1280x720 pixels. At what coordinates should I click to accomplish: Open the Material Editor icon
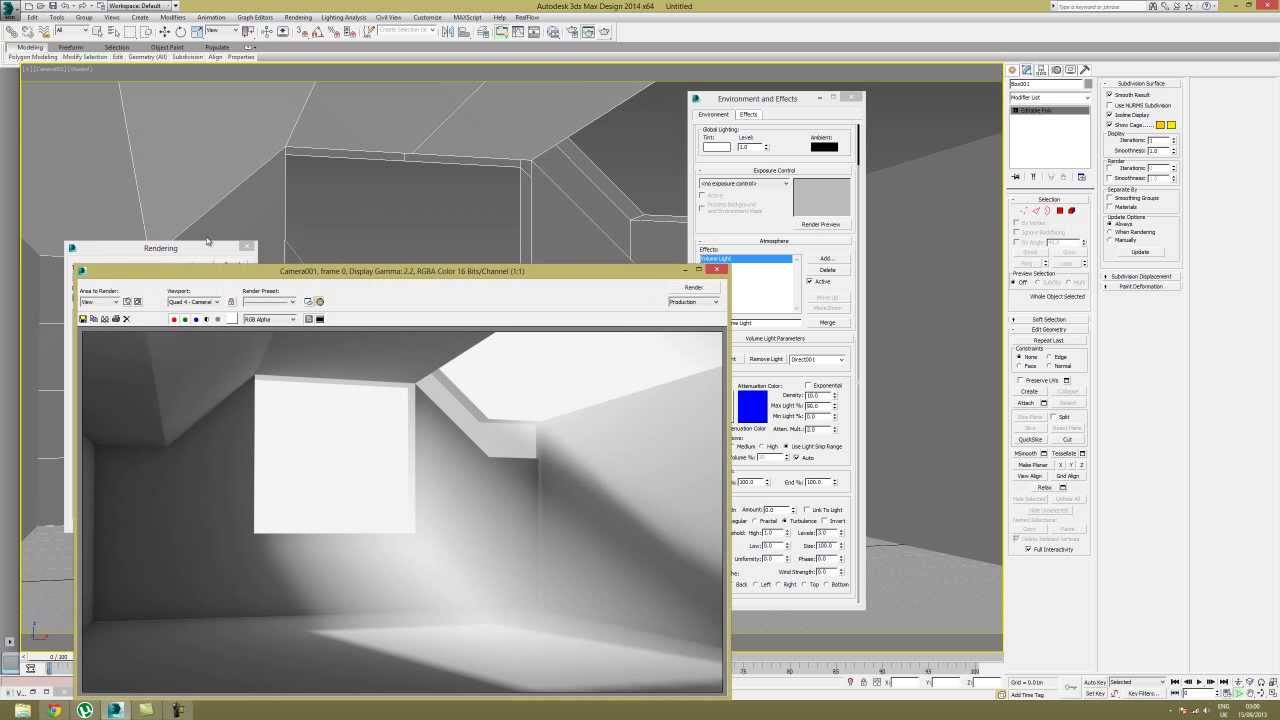point(552,31)
